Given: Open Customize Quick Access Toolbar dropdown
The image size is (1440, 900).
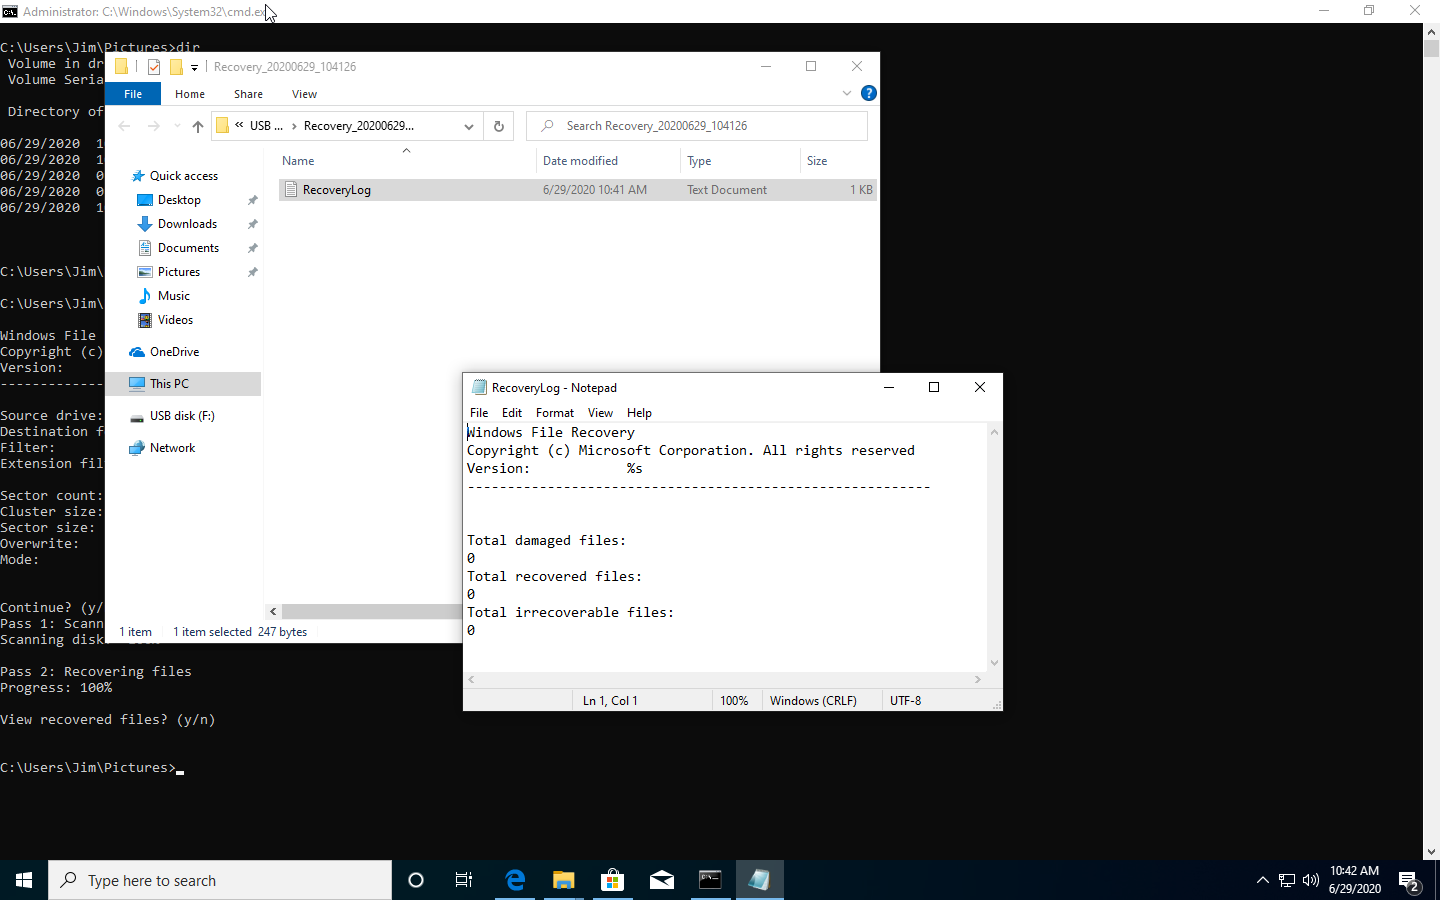Looking at the screenshot, I should (194, 68).
